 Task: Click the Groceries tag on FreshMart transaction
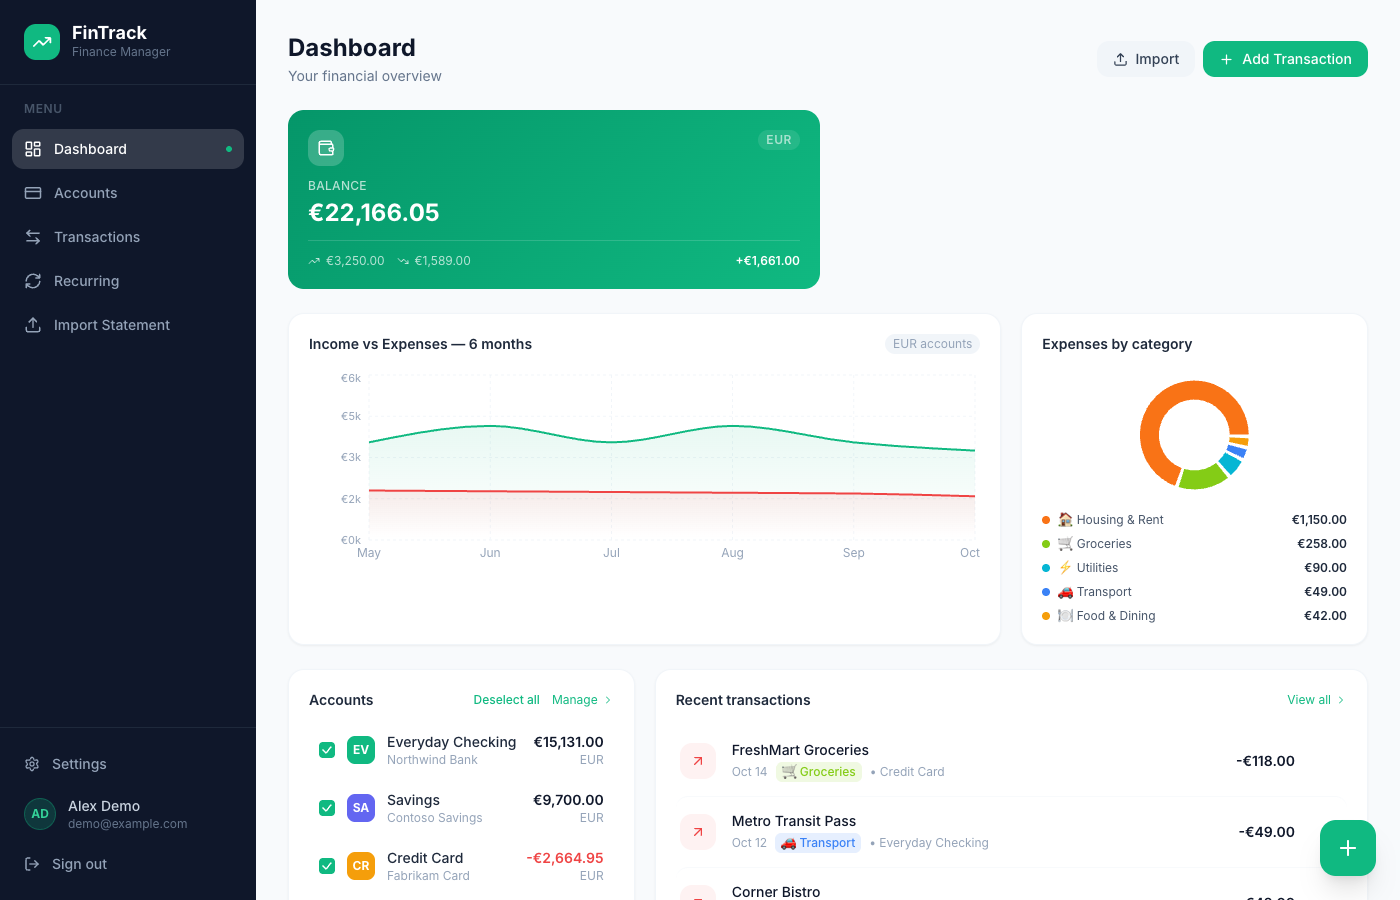coord(819,772)
